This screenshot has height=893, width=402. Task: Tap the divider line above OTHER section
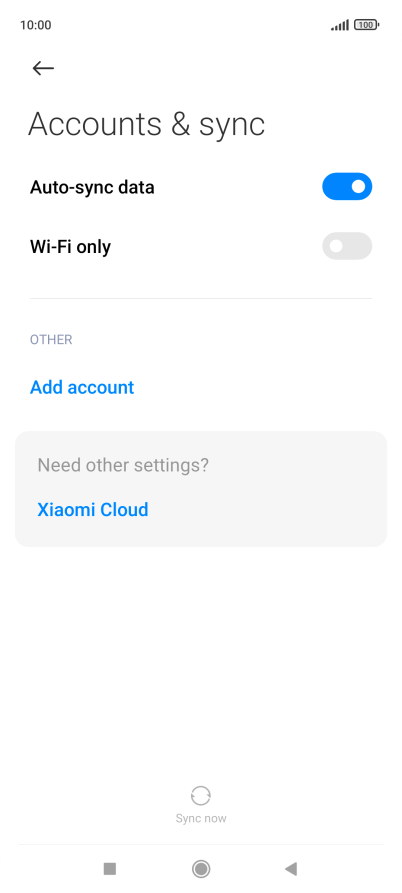tap(201, 298)
